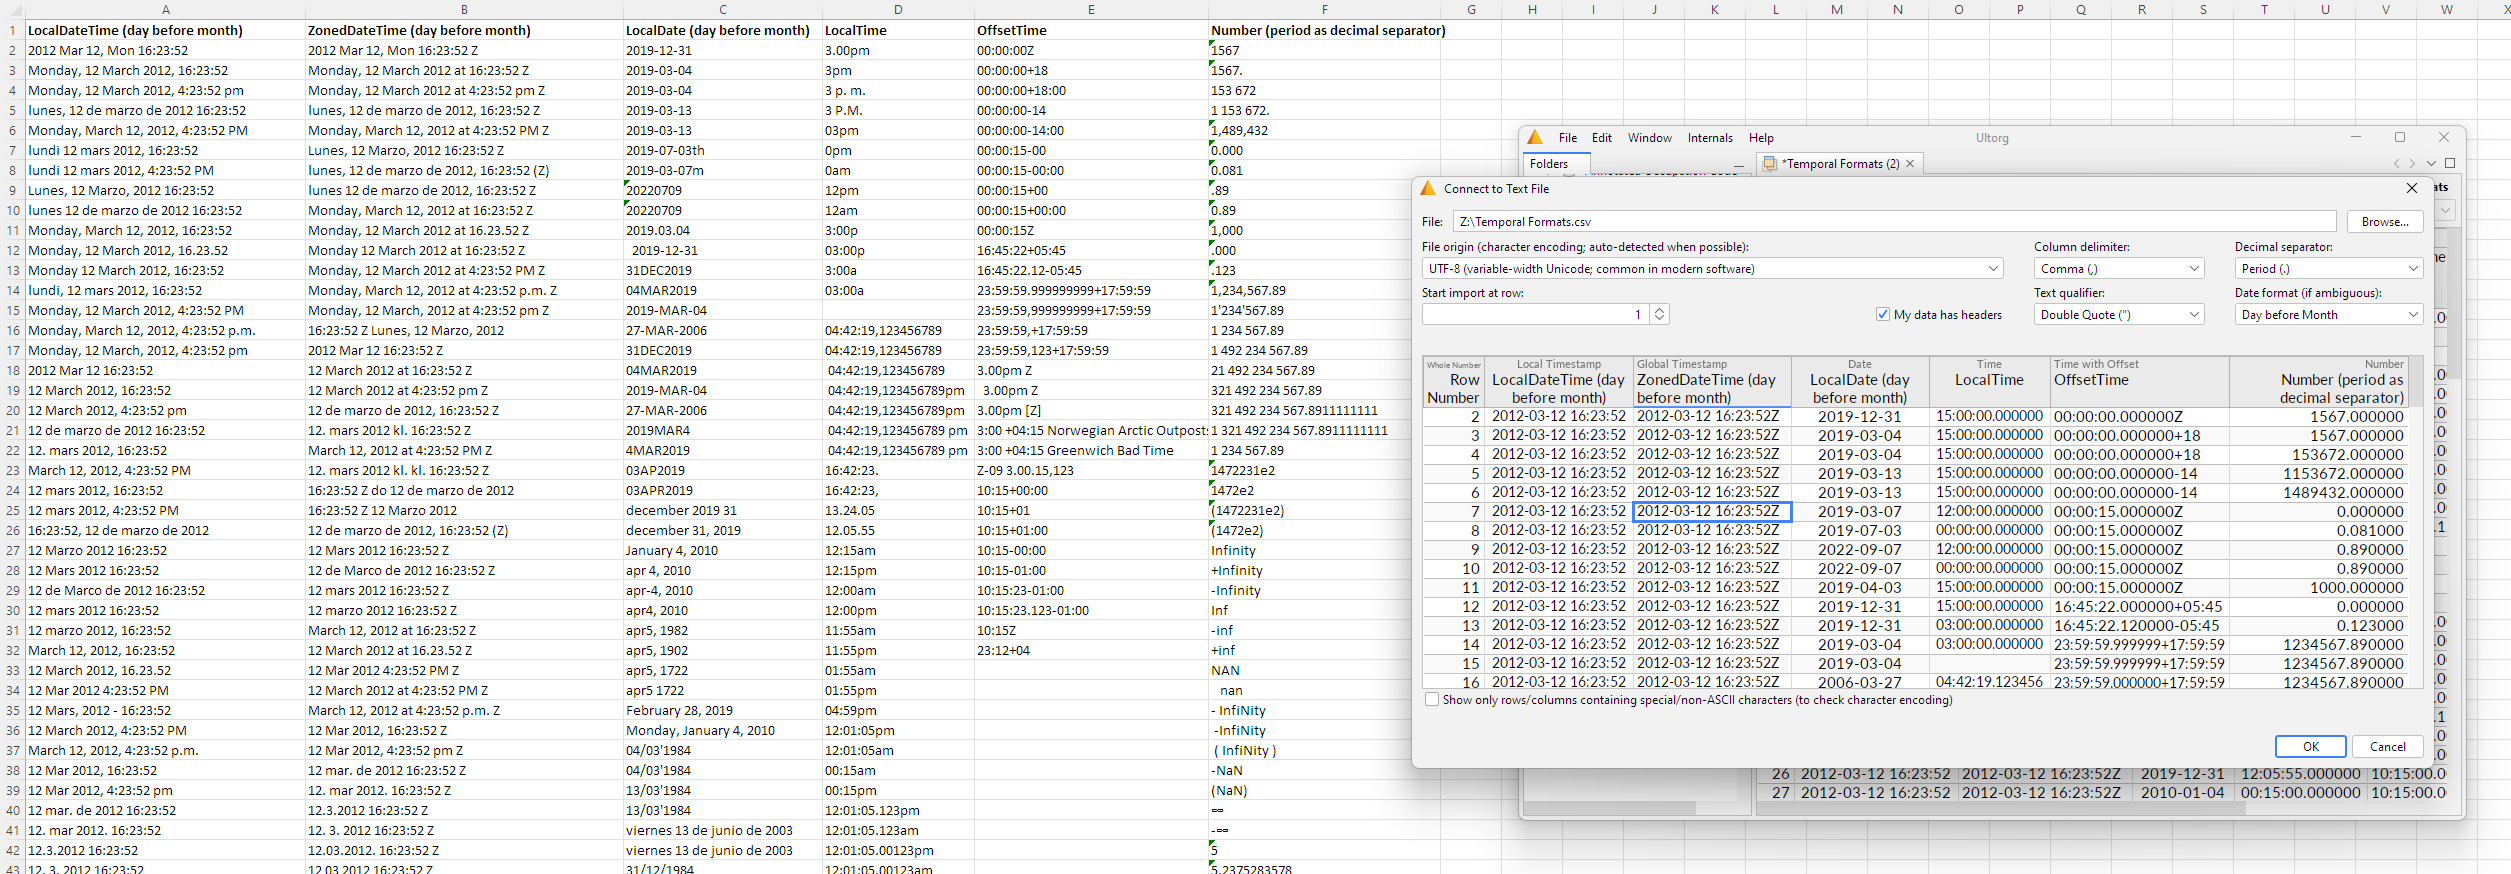Open the Text qualifier dropdown
This screenshot has height=874, width=2511.
2119,314
